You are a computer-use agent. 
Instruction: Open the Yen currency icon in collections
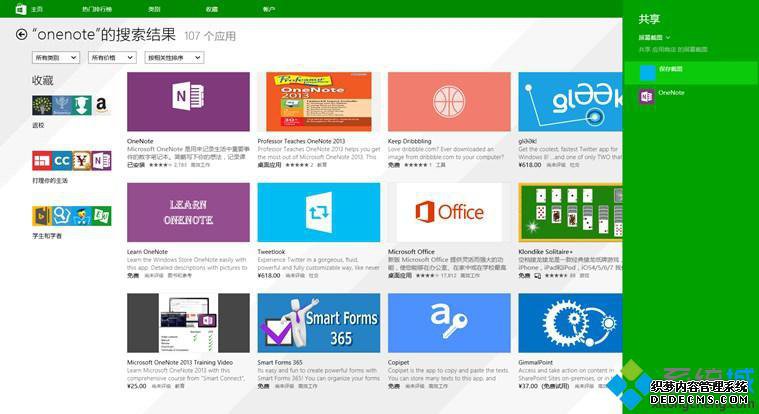pyautogui.click(x=82, y=160)
